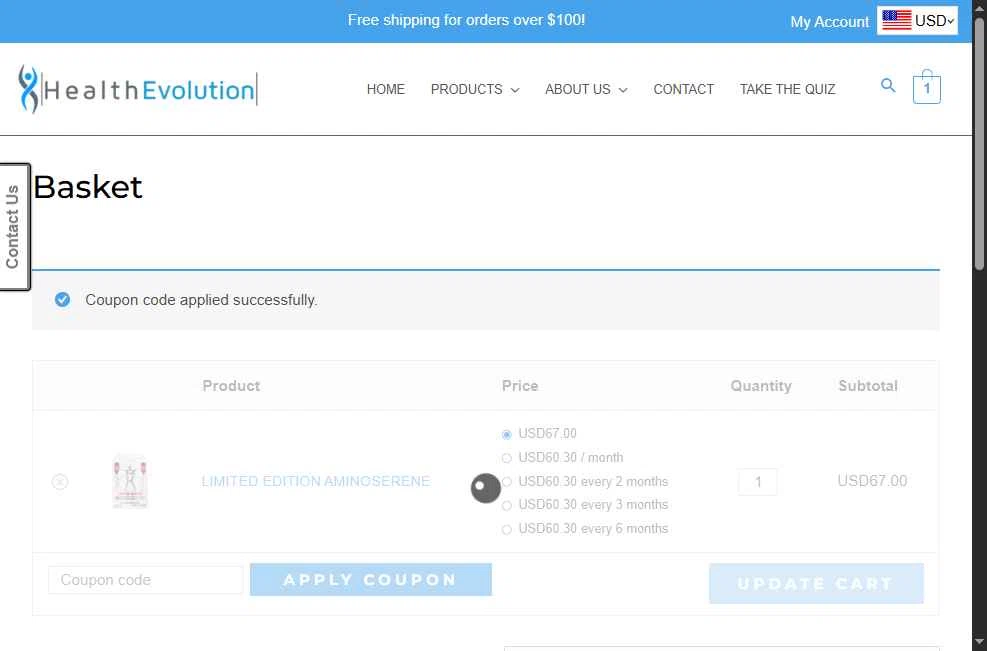Remove Aminoserene item with the X icon

pyautogui.click(x=60, y=482)
